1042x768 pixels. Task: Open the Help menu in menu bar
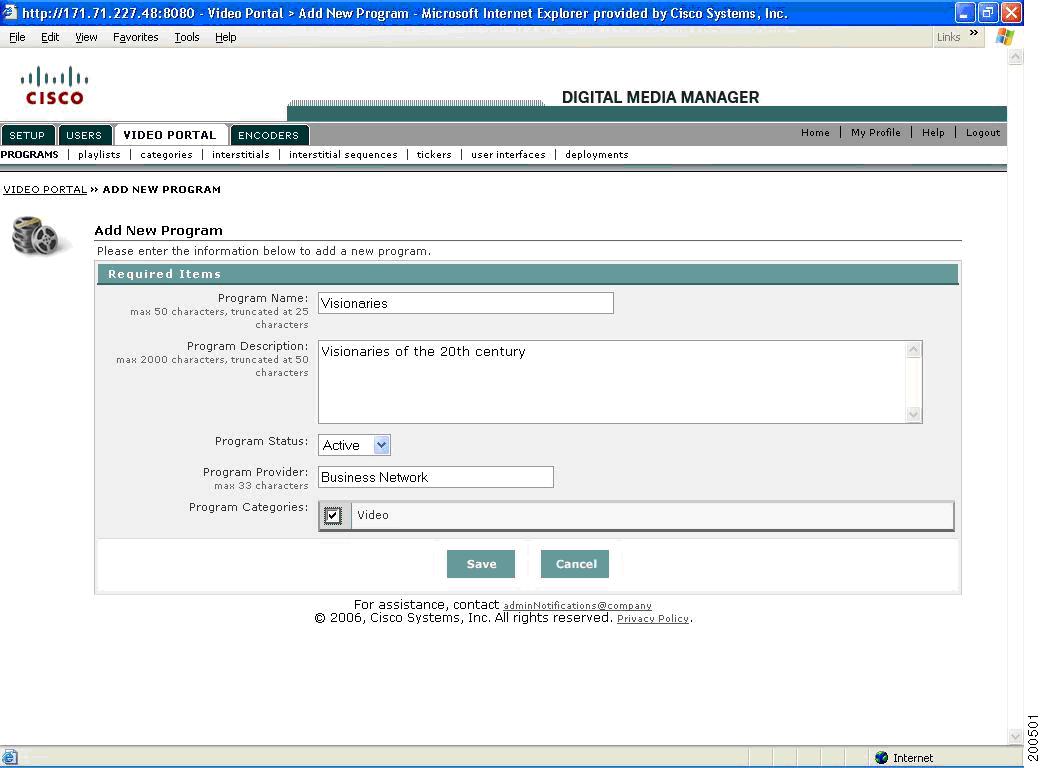[x=225, y=37]
